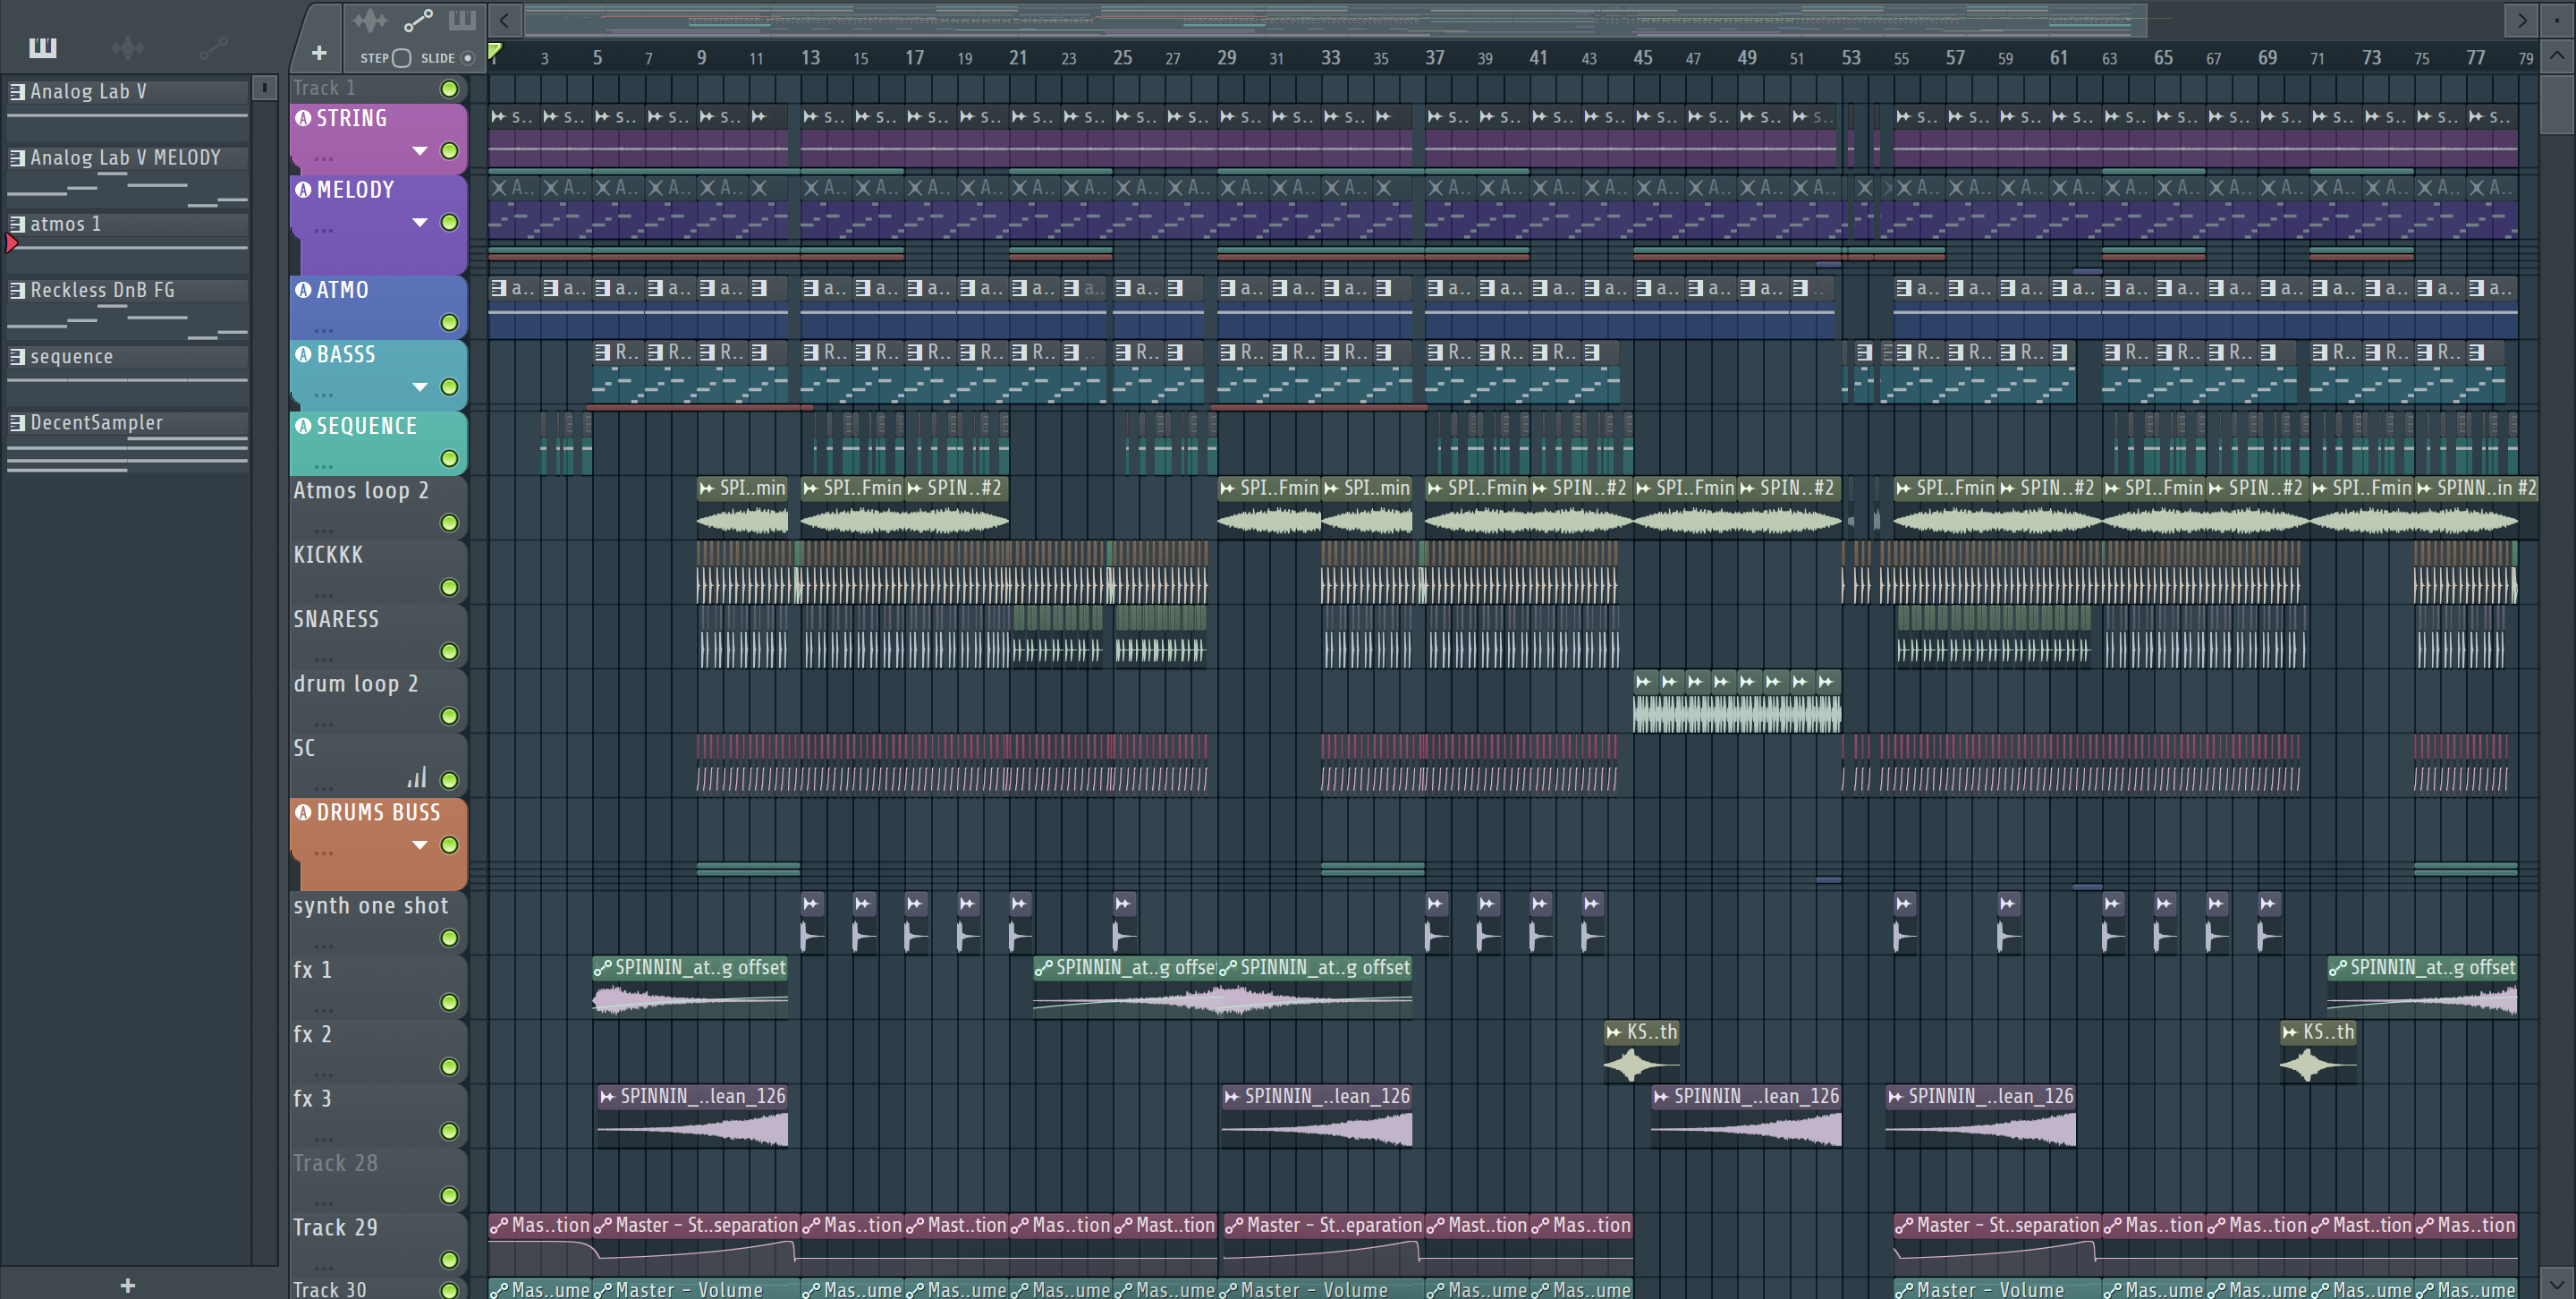Select the fx 2 track header
The image size is (2576, 1299).
click(x=378, y=1051)
